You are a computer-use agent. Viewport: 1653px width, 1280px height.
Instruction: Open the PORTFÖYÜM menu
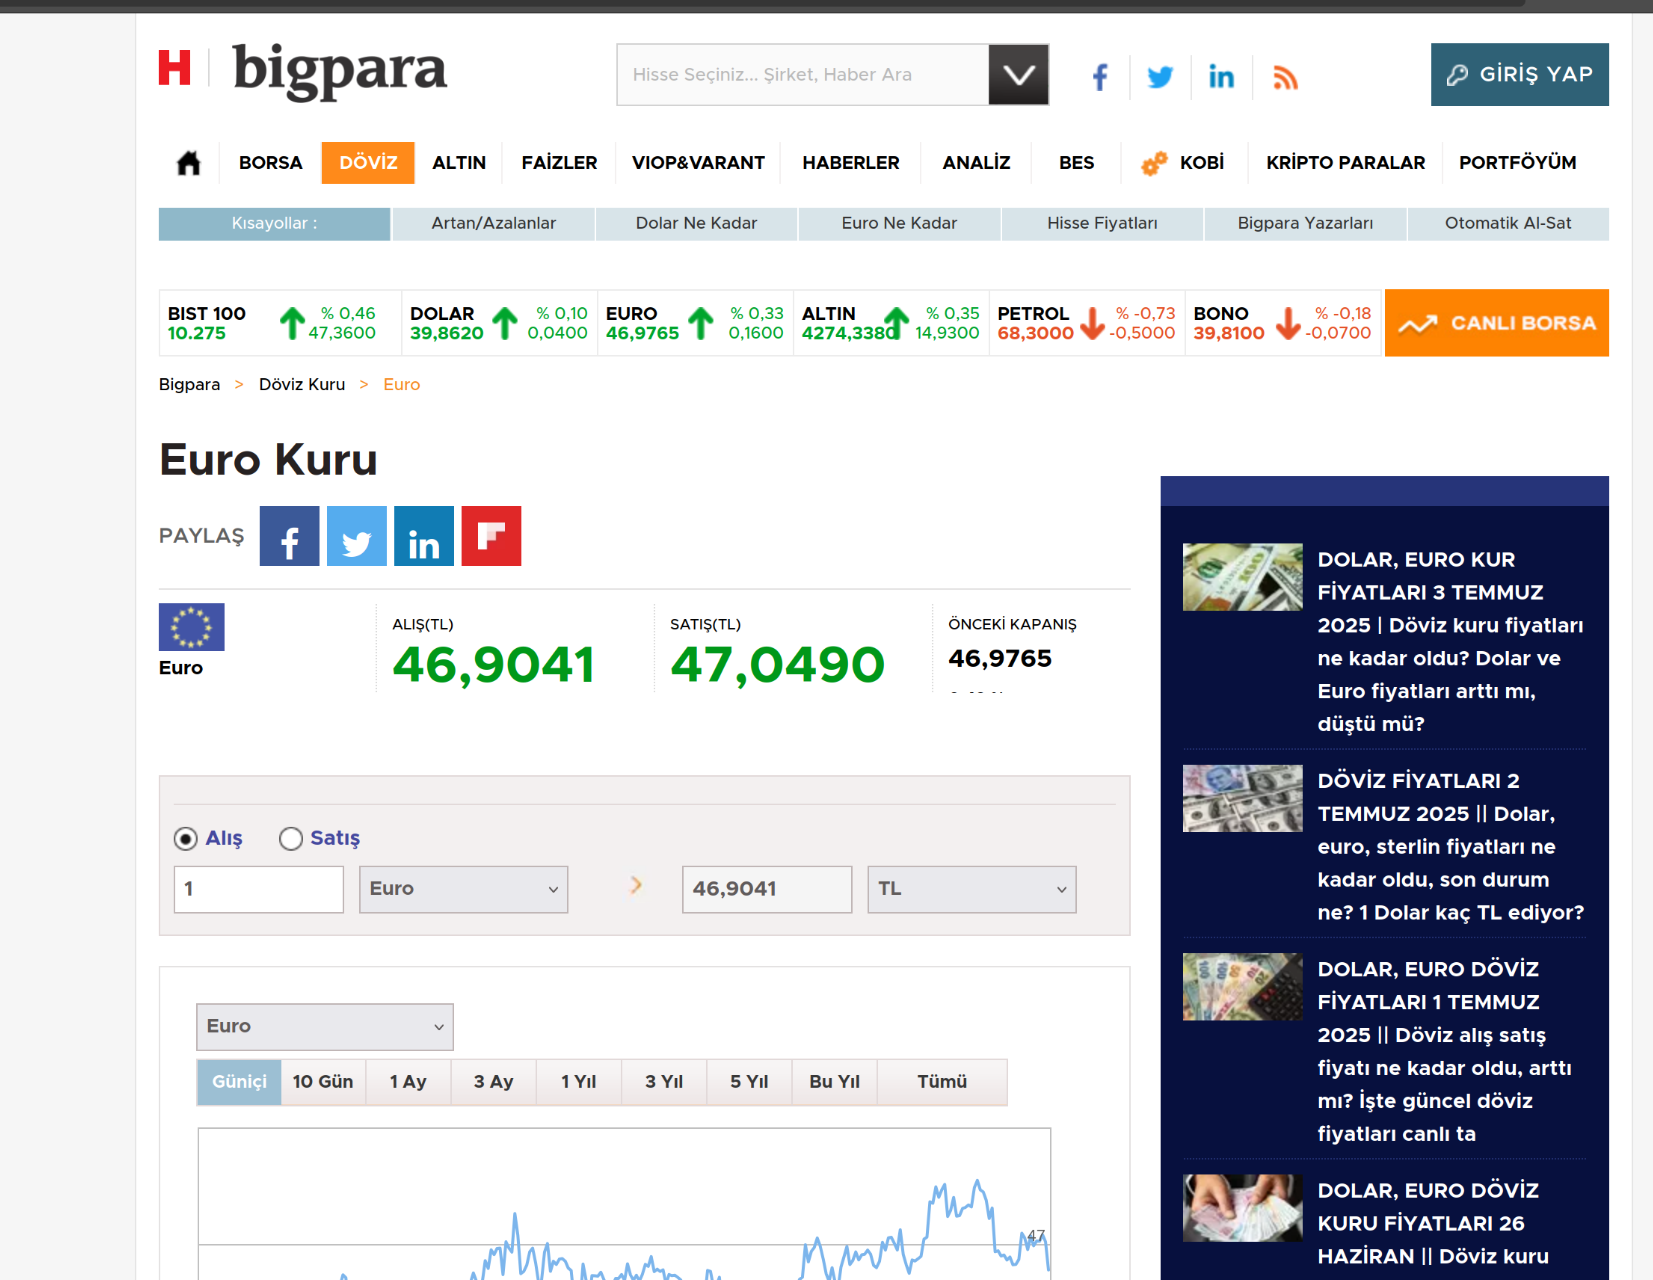pyautogui.click(x=1517, y=163)
